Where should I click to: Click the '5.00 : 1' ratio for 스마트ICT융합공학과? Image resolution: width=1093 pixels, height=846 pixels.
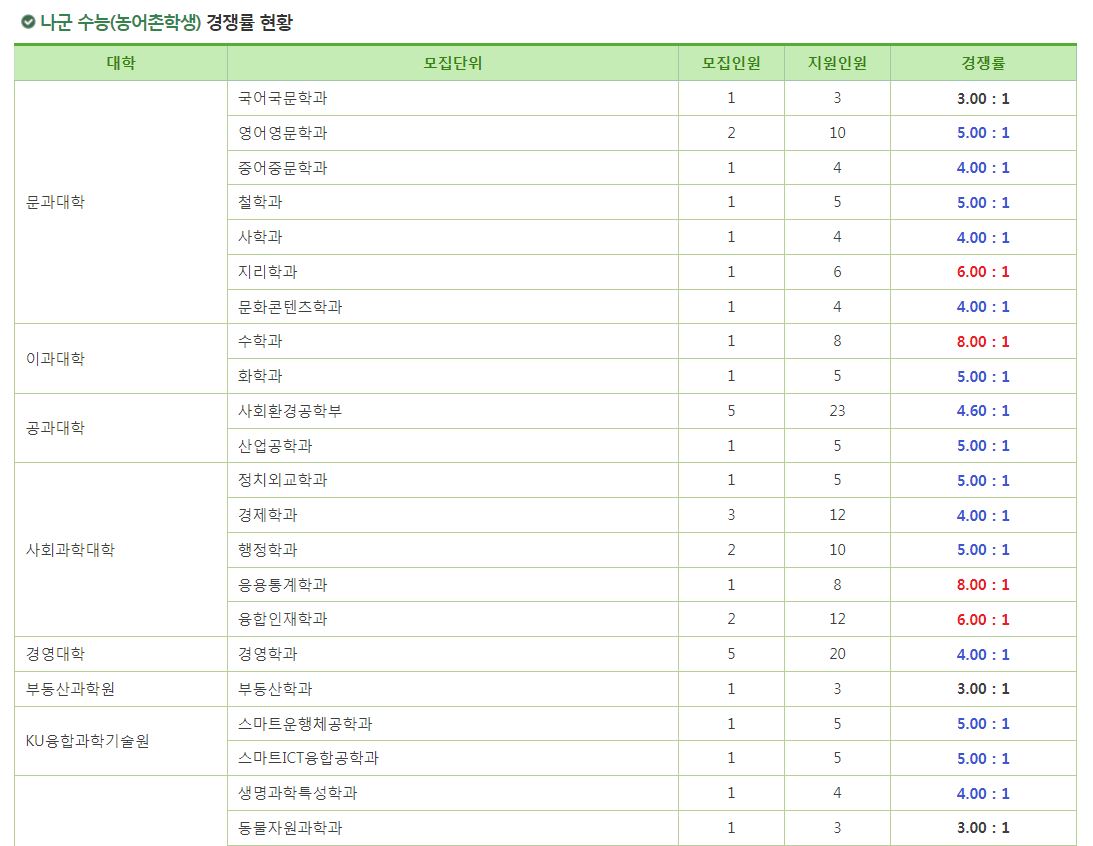[983, 758]
